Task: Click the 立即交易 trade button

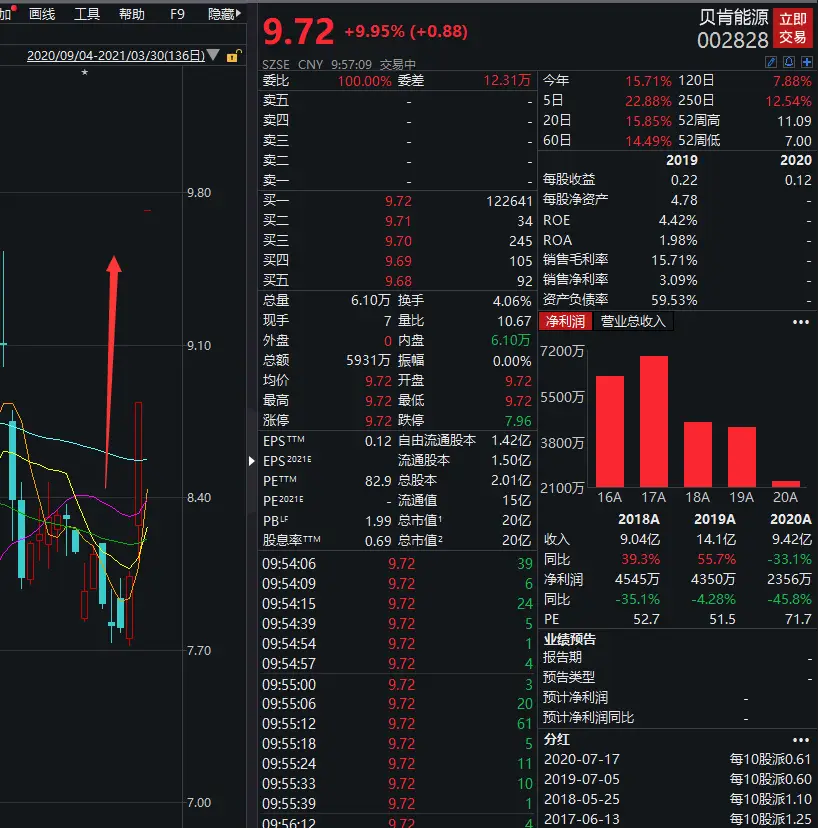Action: [794, 26]
